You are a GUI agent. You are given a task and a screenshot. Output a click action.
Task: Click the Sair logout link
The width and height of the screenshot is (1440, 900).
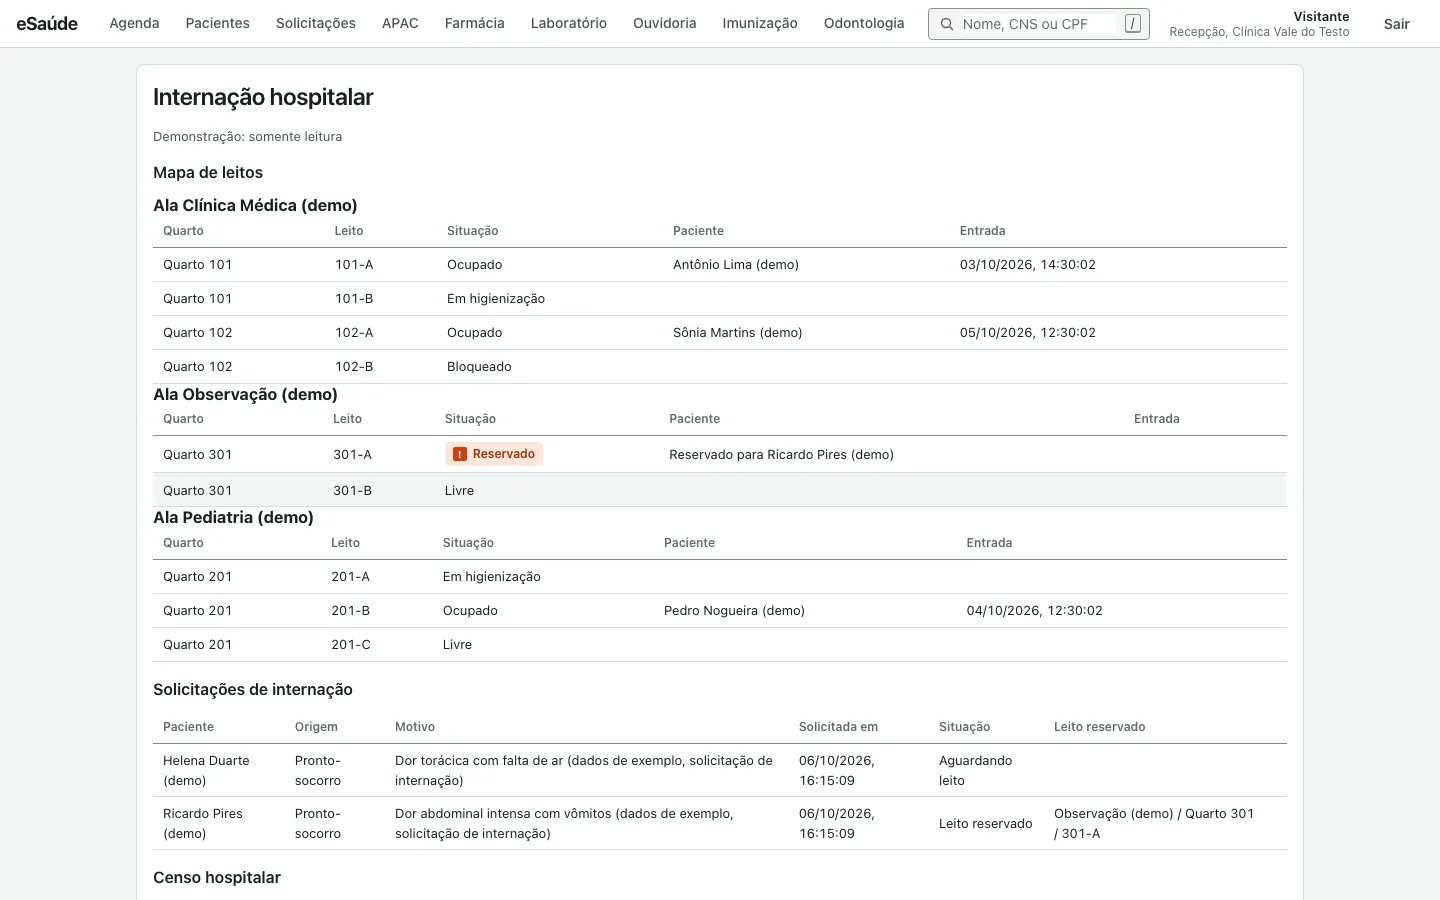(1396, 24)
